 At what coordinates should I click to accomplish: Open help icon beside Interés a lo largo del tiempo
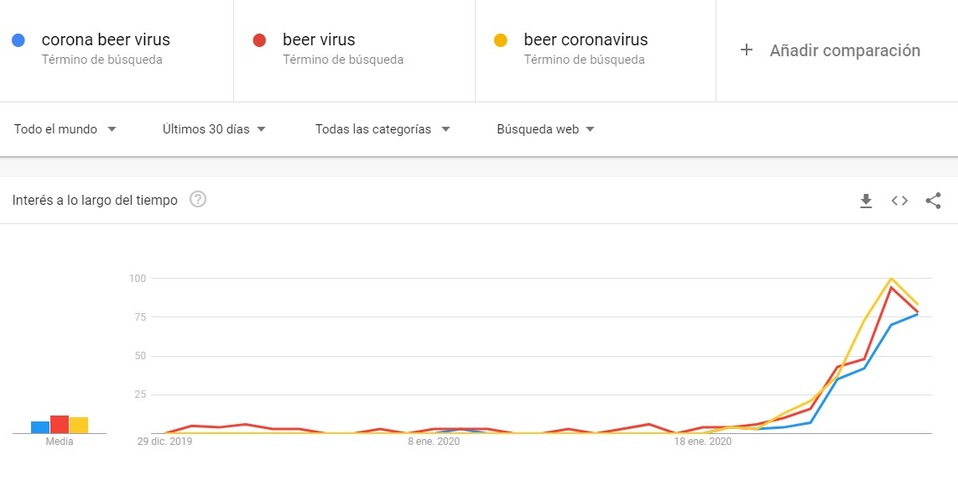click(197, 199)
